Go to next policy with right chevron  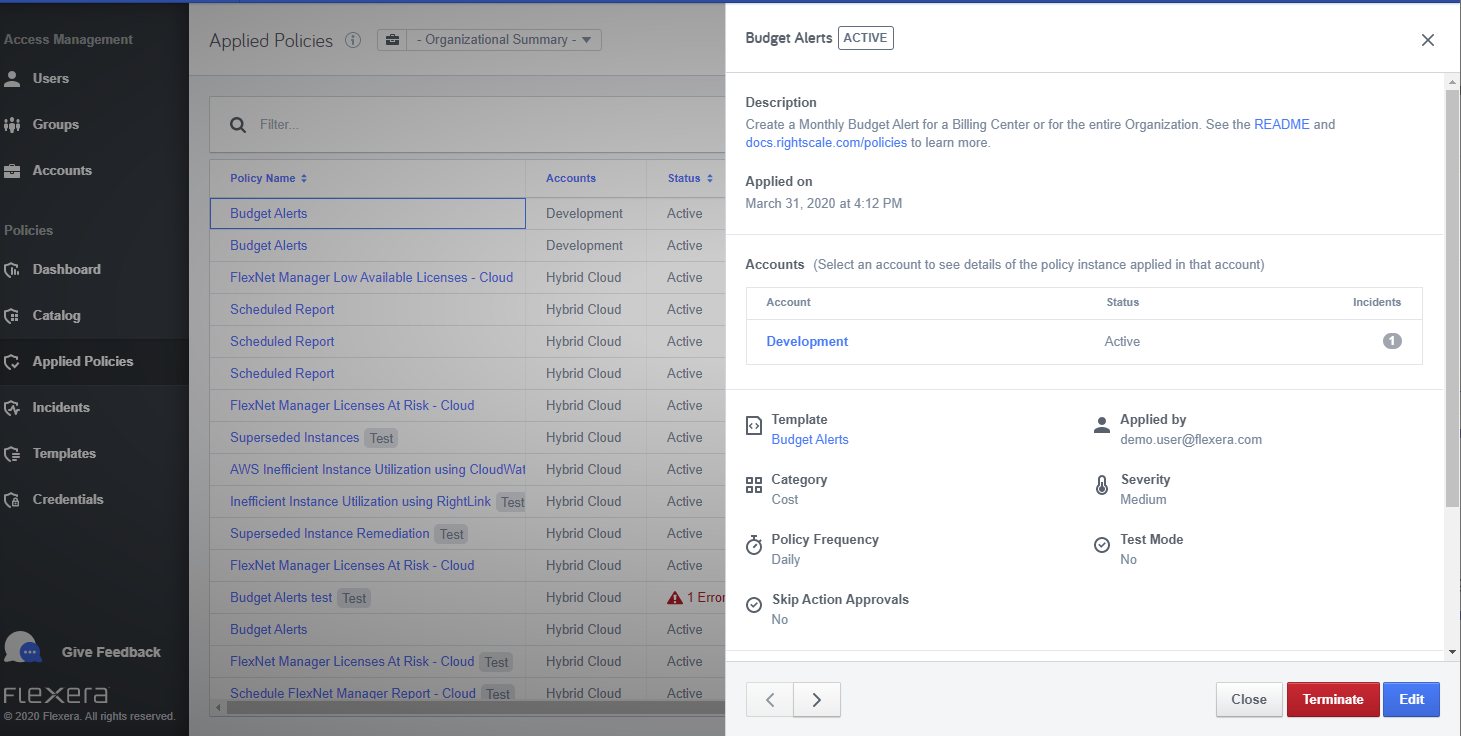pyautogui.click(x=817, y=700)
